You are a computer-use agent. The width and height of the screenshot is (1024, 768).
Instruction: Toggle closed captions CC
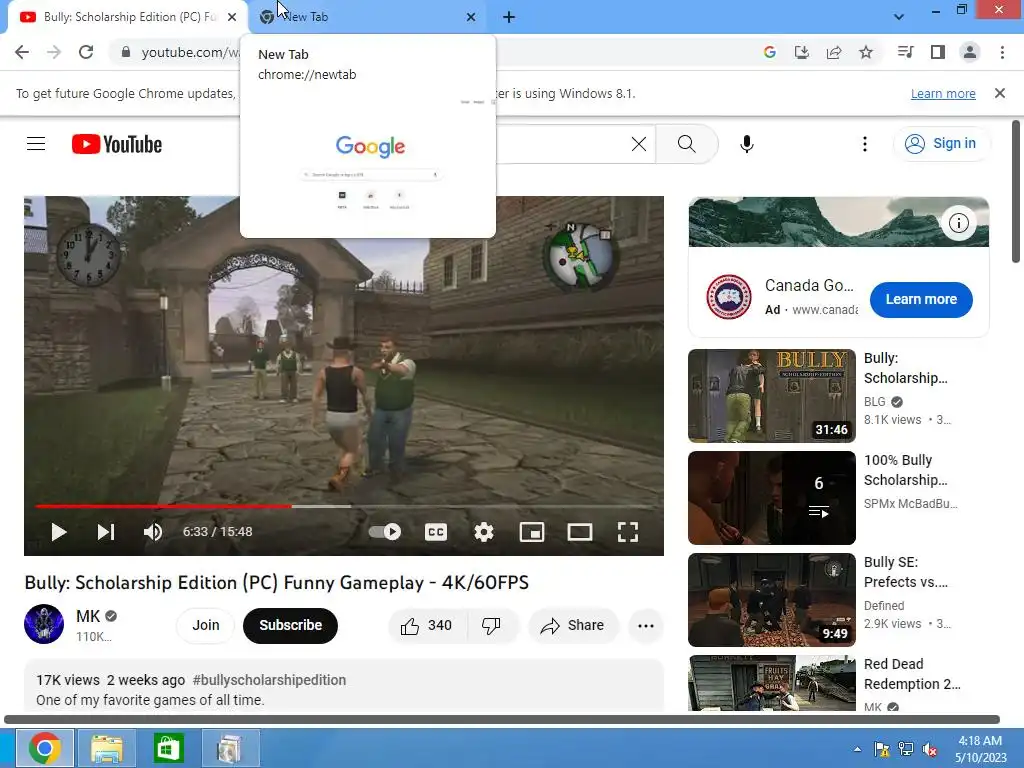(x=436, y=532)
